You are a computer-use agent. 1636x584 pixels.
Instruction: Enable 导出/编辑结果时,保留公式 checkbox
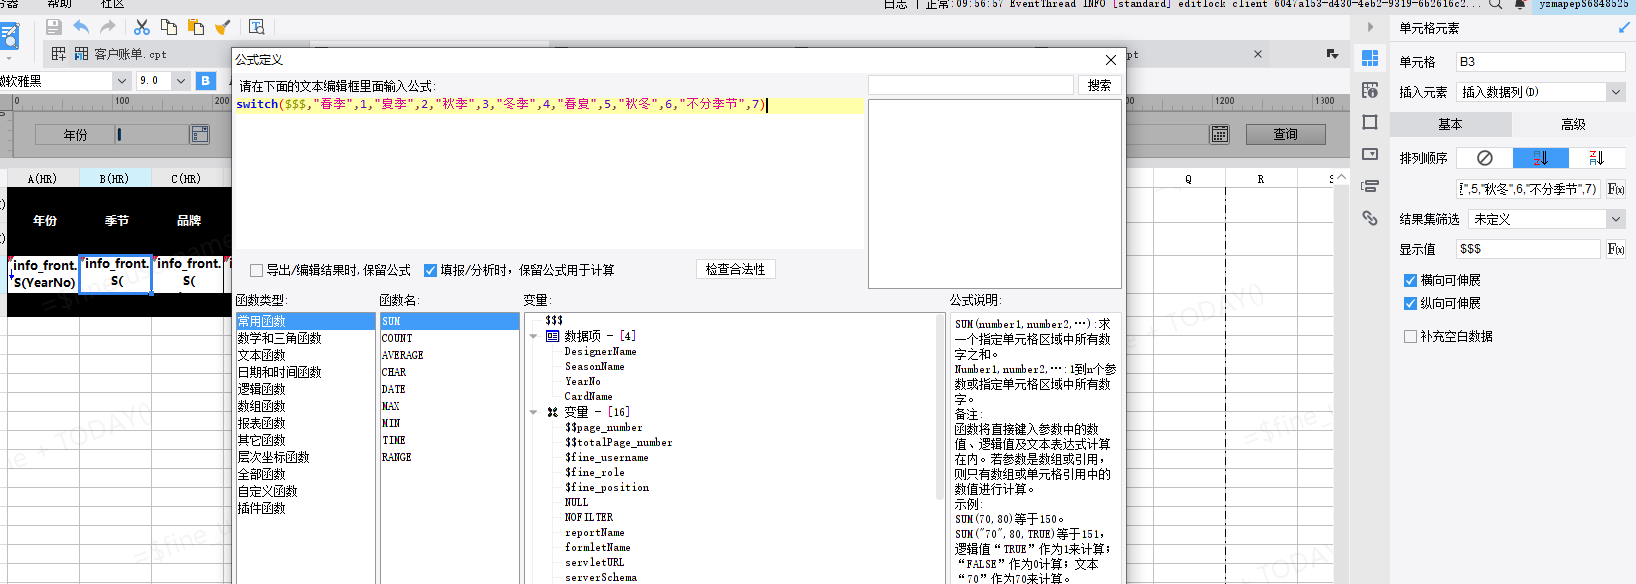(257, 270)
